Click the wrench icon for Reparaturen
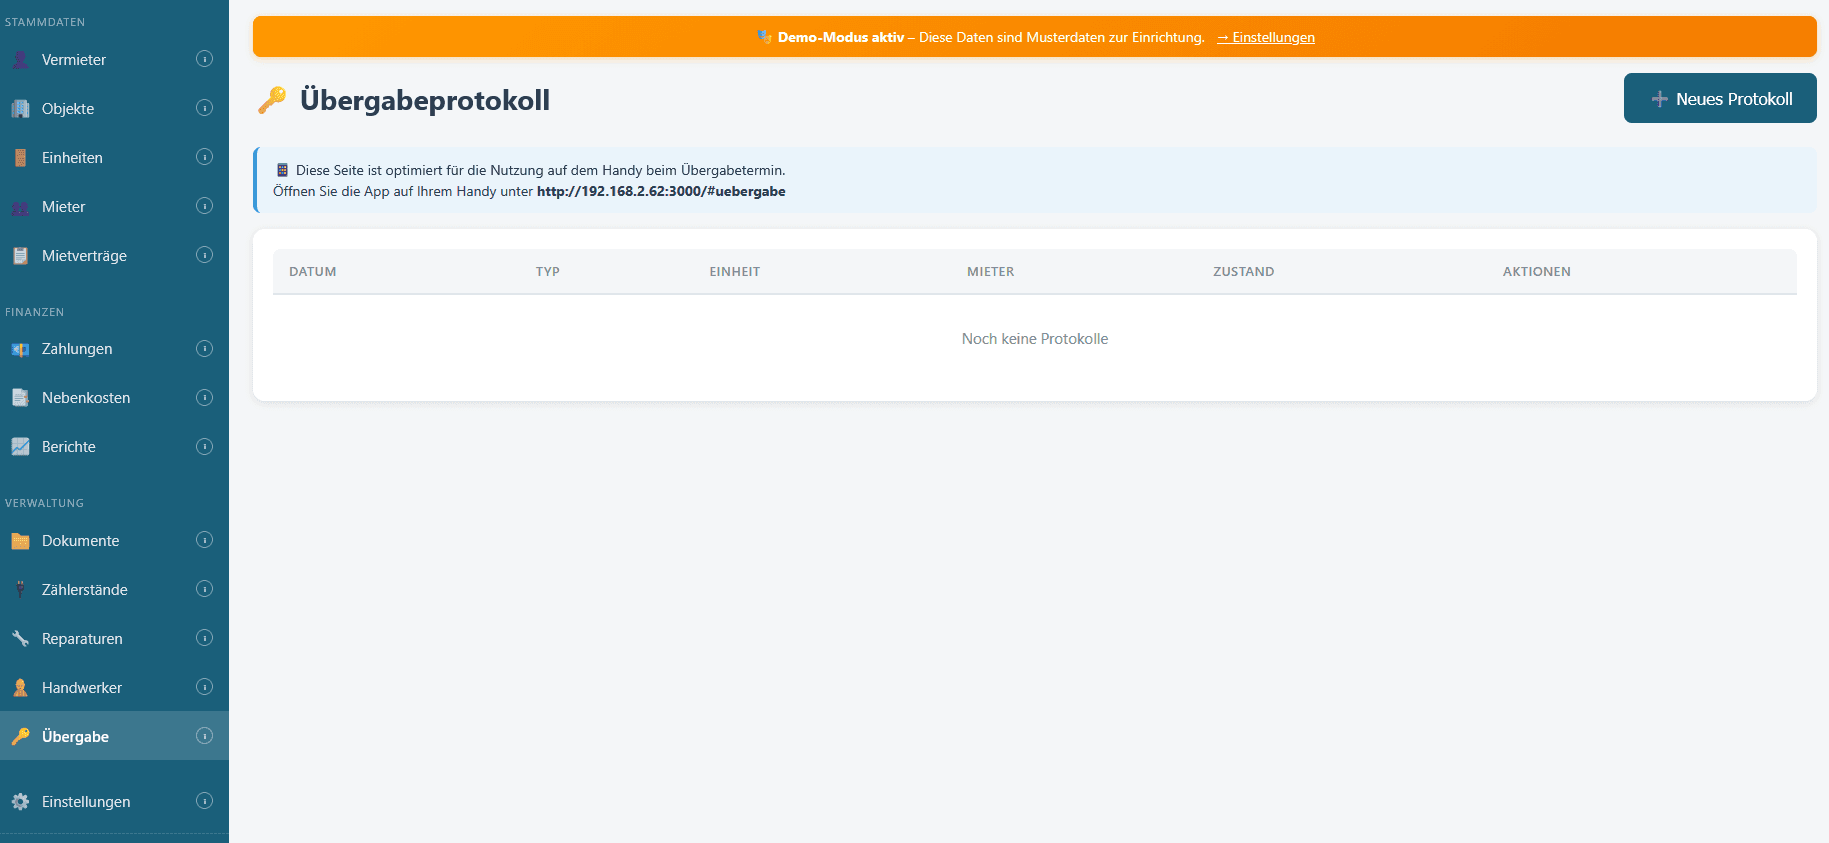Screen dimensions: 1829x843 click(x=20, y=638)
